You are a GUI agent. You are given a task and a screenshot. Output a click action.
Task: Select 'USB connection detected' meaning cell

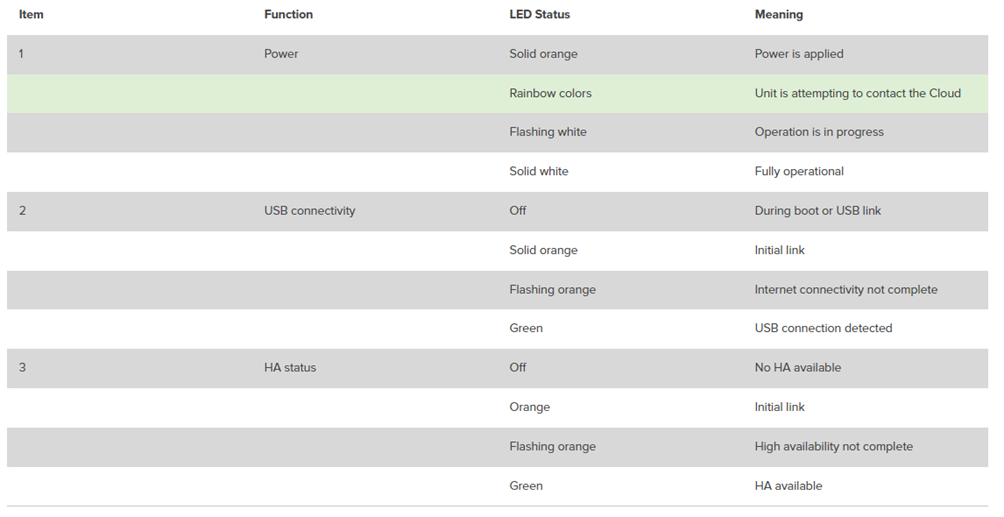[x=823, y=328]
